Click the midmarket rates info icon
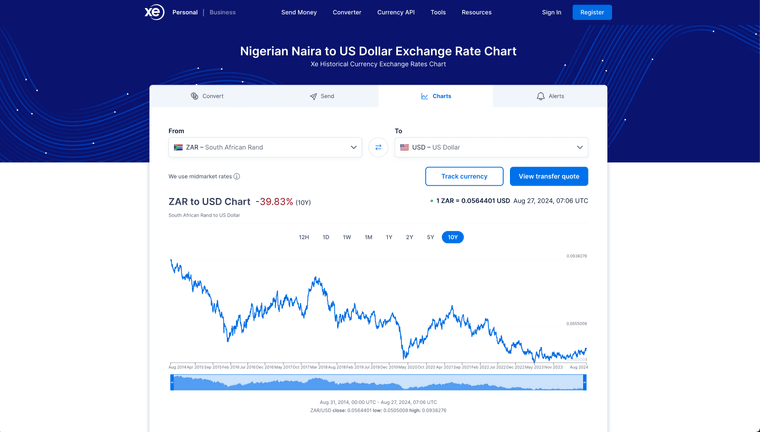The height and width of the screenshot is (432, 760). coord(237,176)
